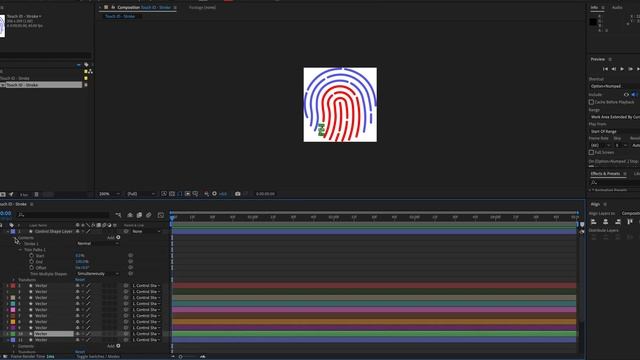Open Play From dropdown Start Of Range
The height and width of the screenshot is (360, 640).
coord(614,131)
